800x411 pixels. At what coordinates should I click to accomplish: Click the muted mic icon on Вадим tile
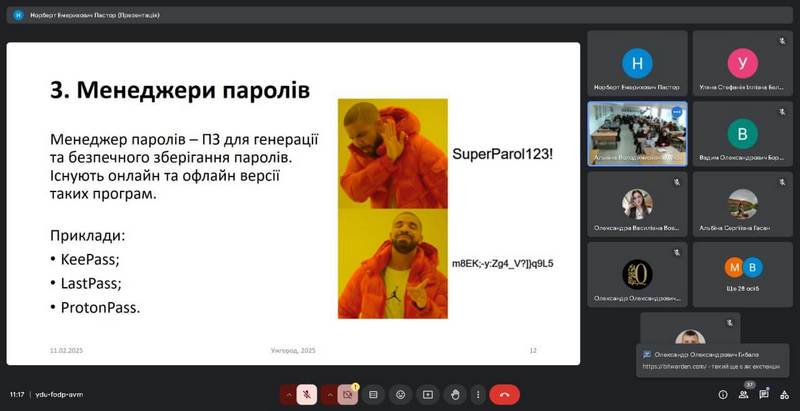point(782,111)
